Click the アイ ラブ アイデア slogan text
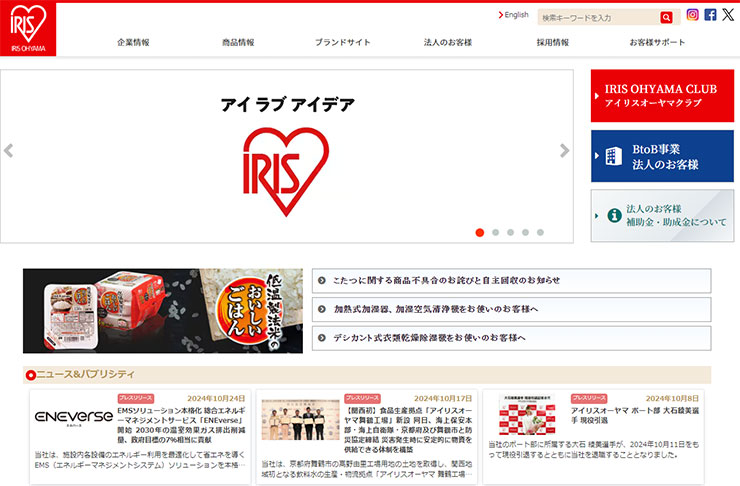The image size is (740, 486). coord(287,104)
